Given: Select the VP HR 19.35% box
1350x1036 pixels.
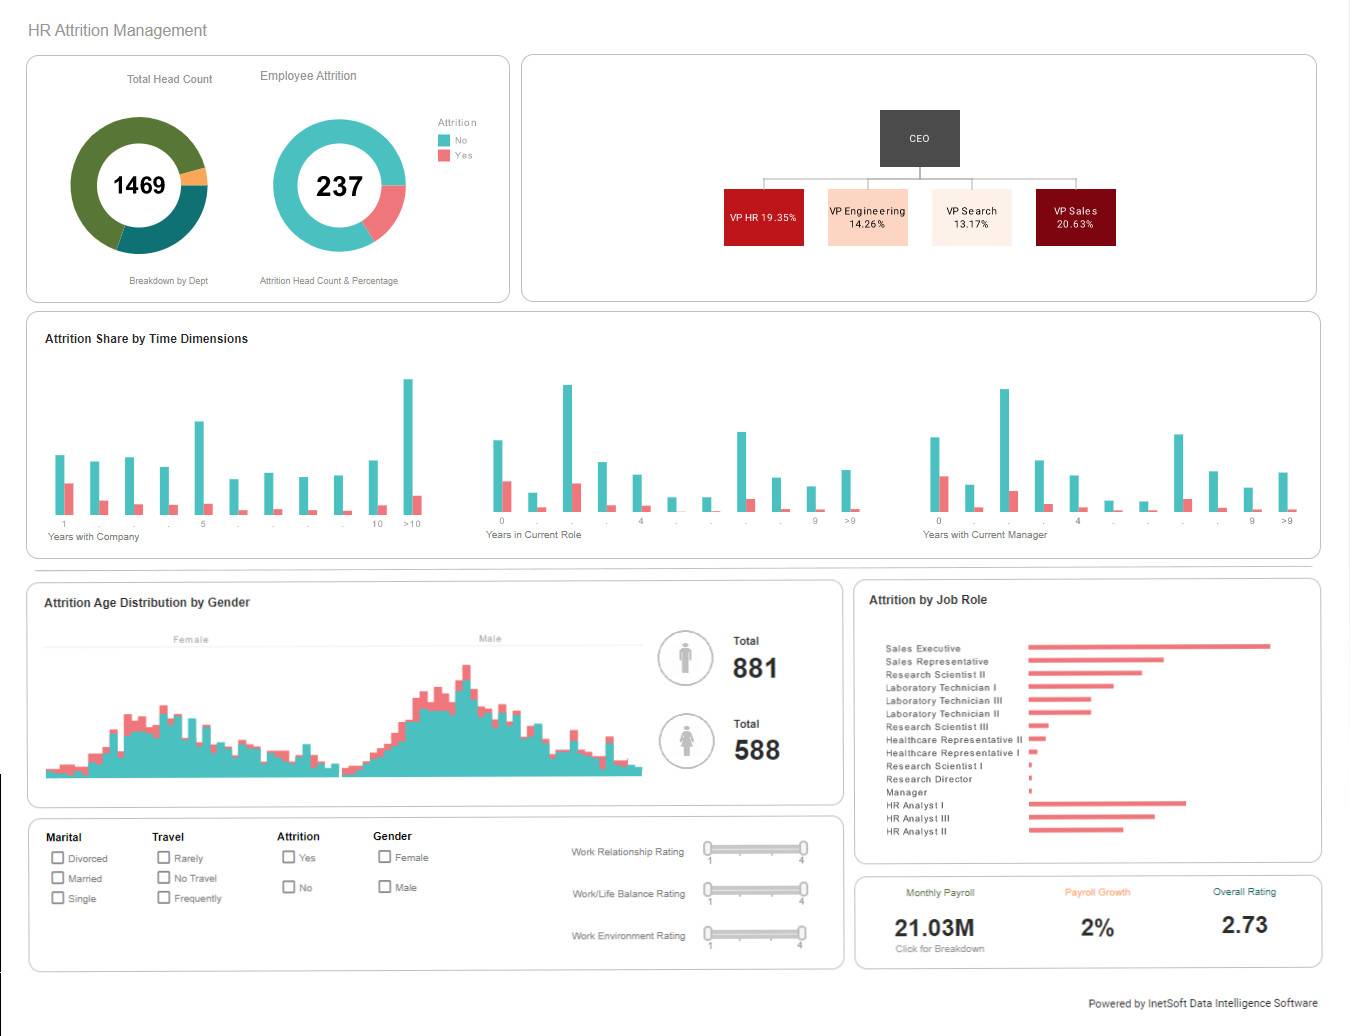Looking at the screenshot, I should click(764, 217).
